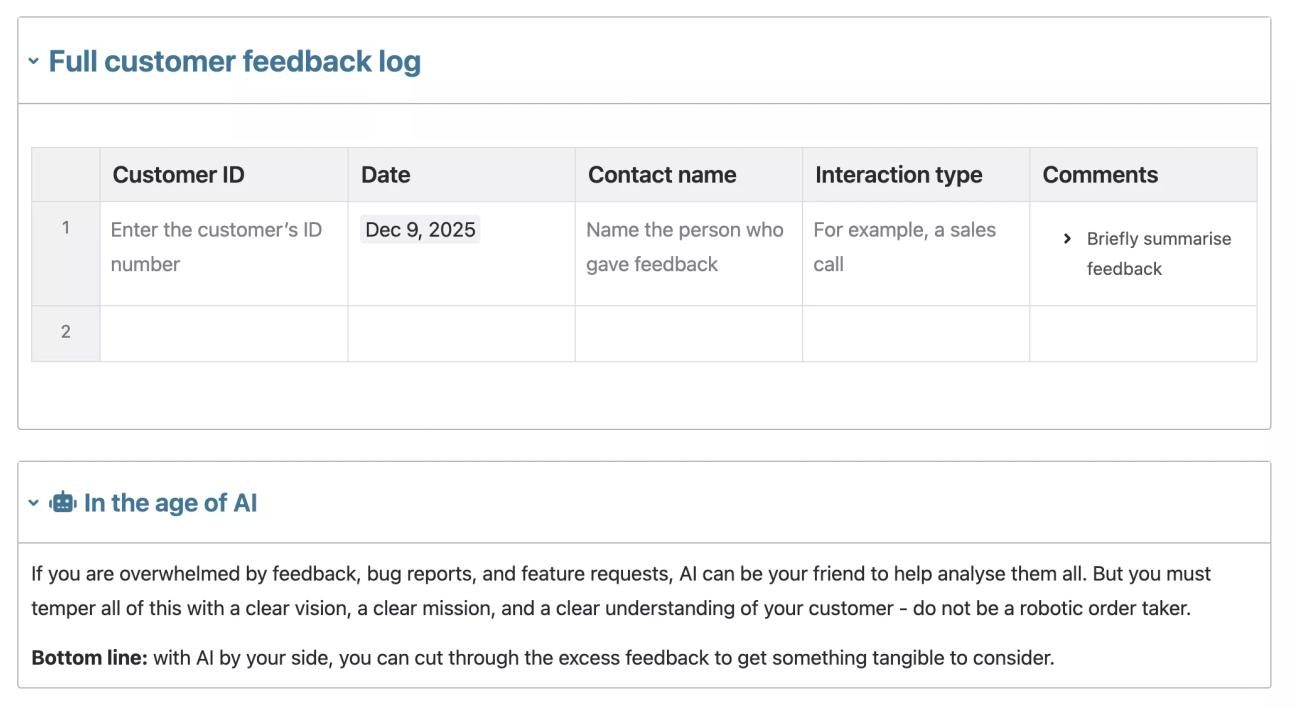Click the chevron beside Full customer feedback log
Viewport: 1296px width, 708px height.
(33, 60)
